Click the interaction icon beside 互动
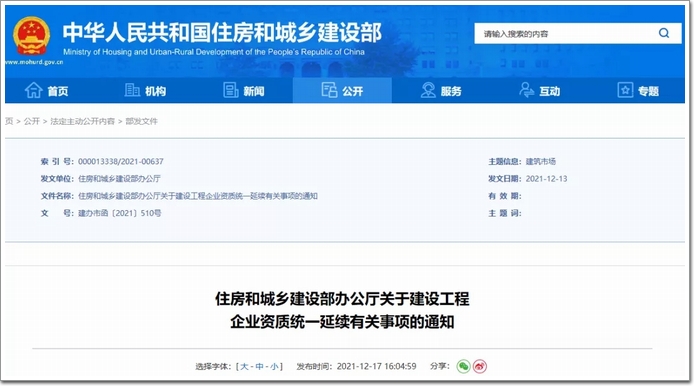Screen dimensions: 694x386 (x=526, y=90)
